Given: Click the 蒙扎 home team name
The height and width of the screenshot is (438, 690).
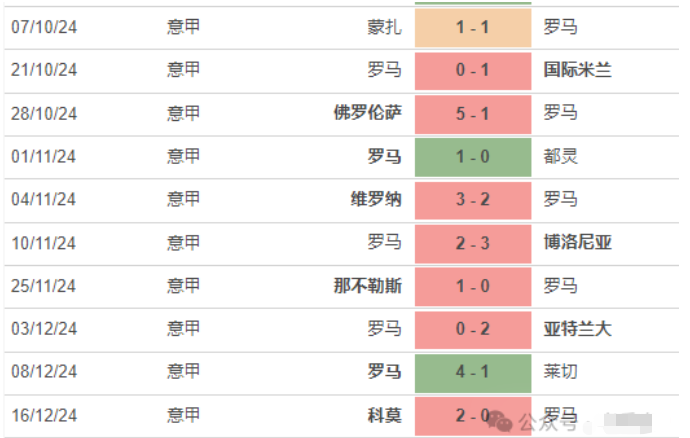Looking at the screenshot, I should pos(384,27).
